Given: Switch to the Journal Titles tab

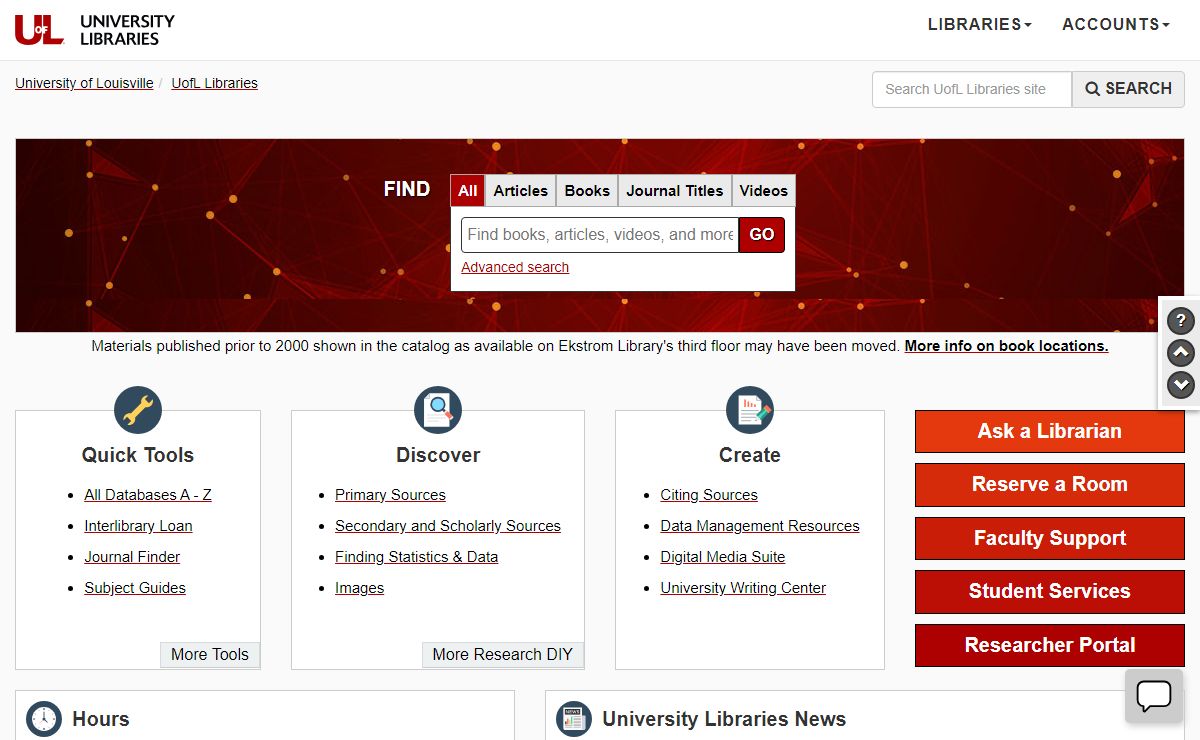Looking at the screenshot, I should (675, 190).
